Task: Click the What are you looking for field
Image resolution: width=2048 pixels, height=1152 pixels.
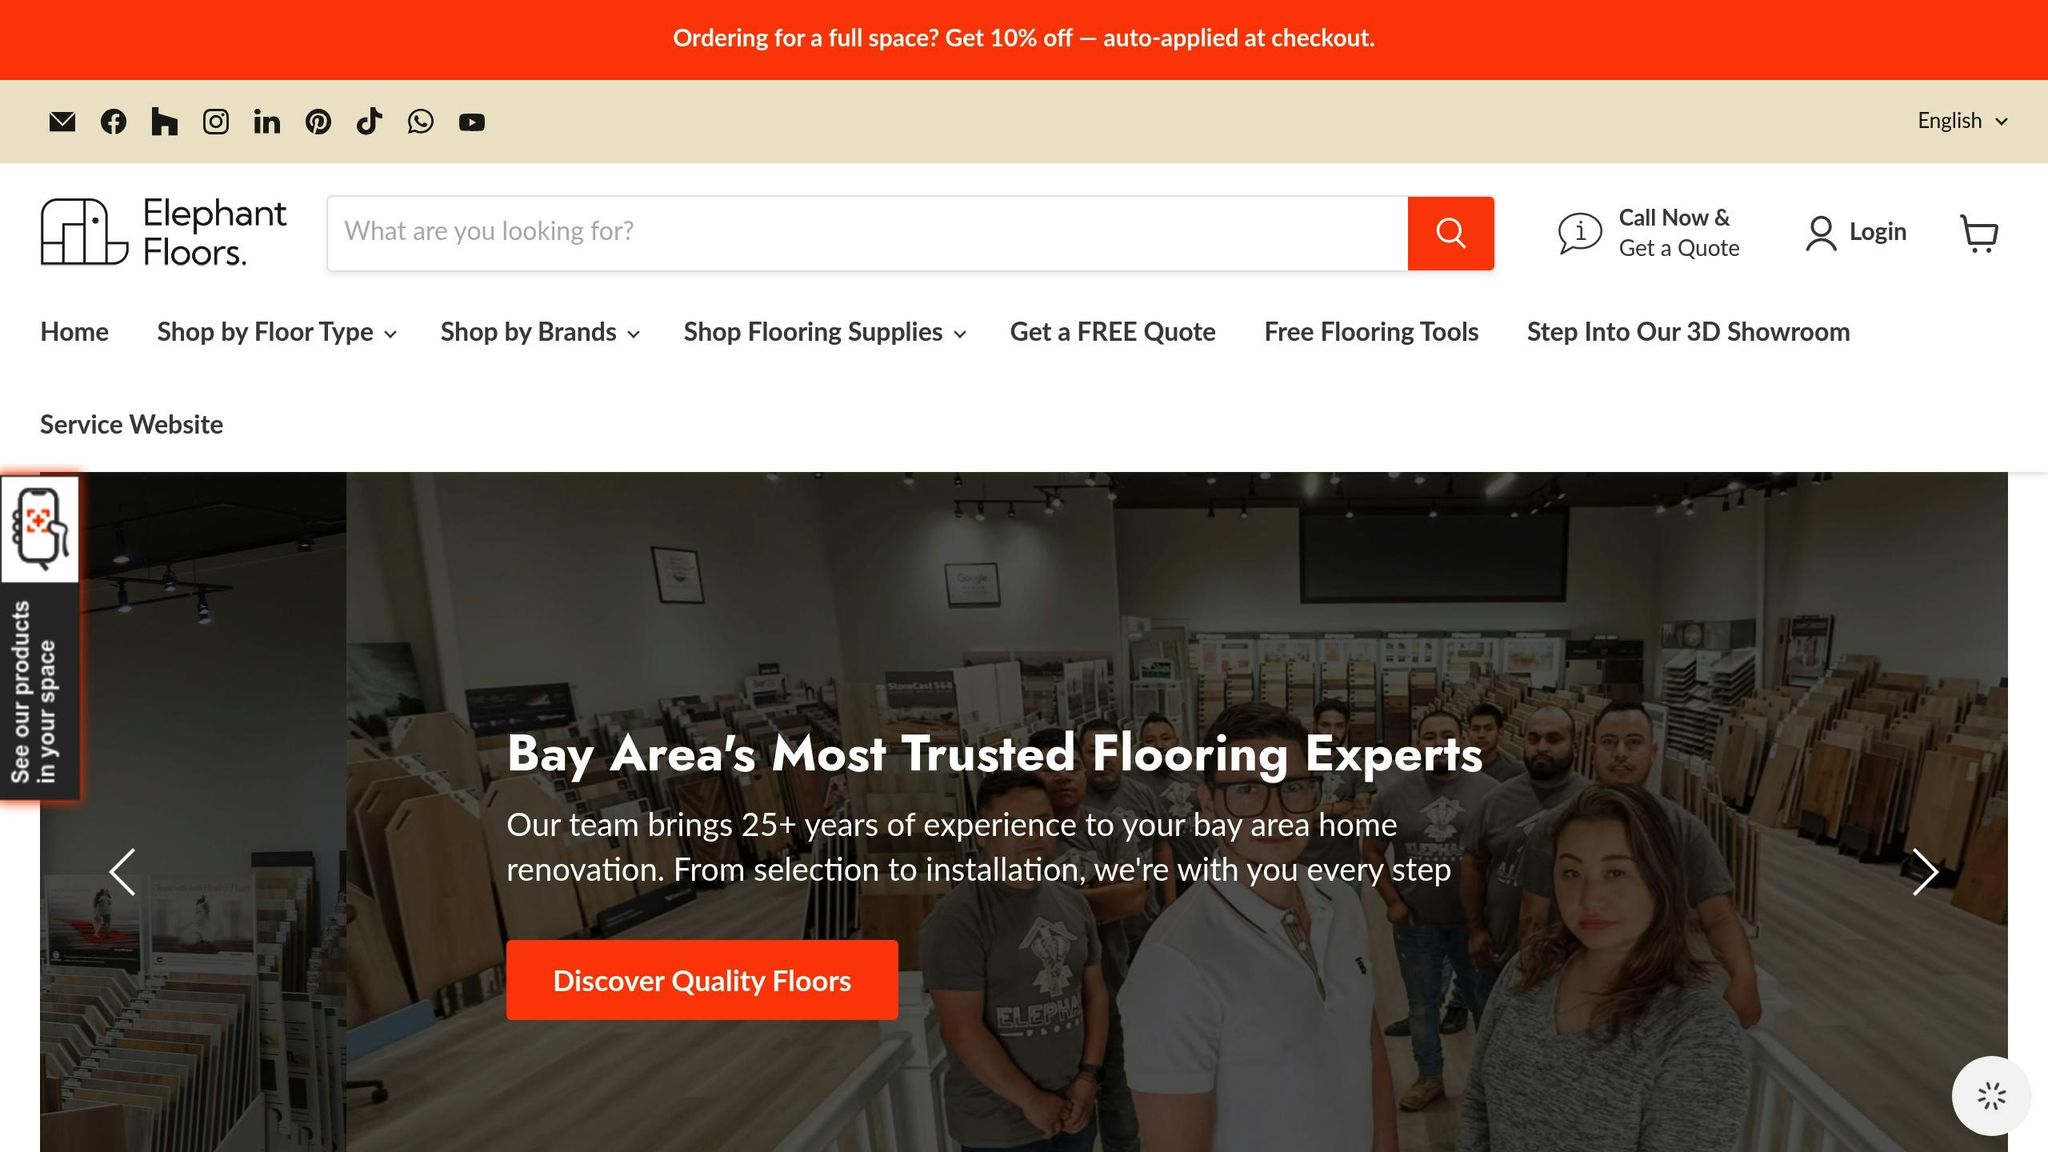Action: pos(867,233)
